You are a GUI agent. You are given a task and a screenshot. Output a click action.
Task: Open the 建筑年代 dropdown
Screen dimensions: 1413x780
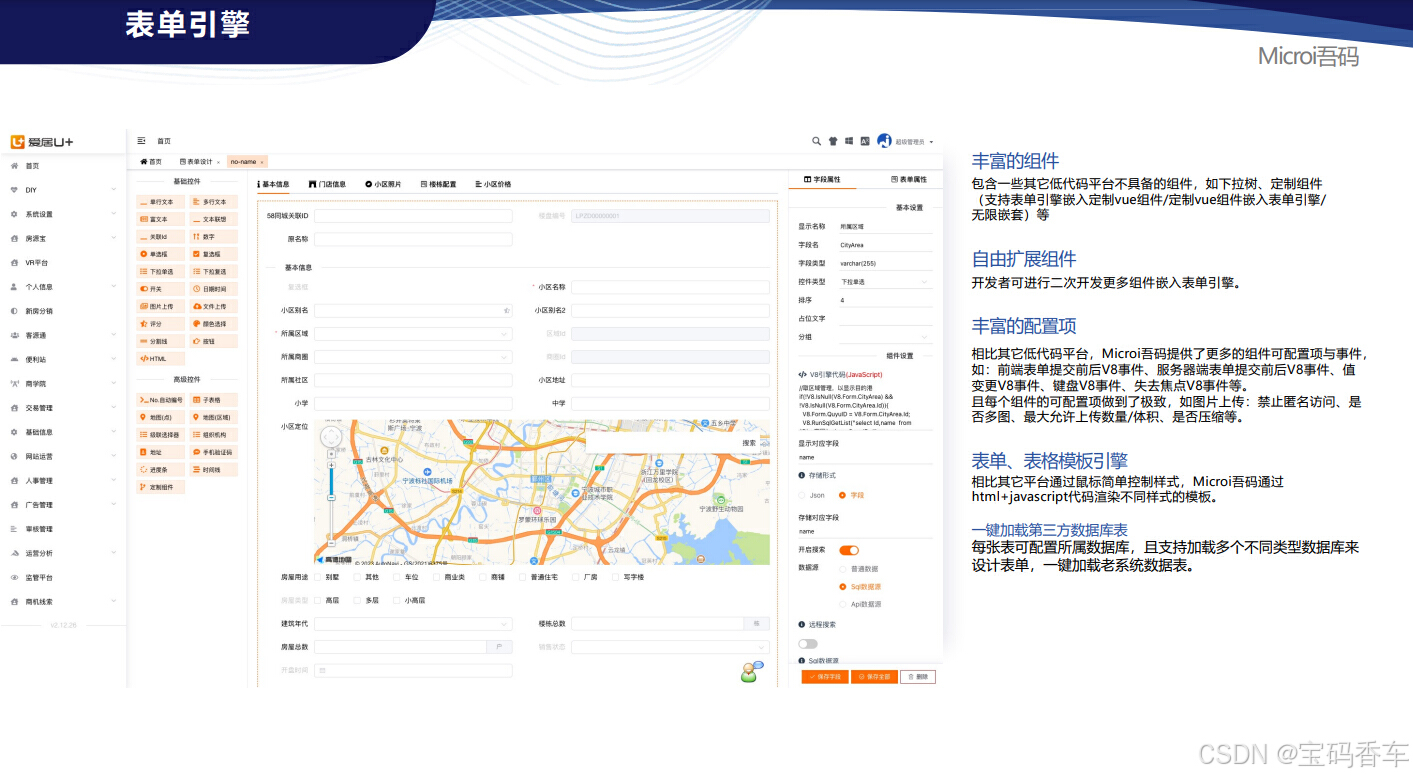coord(413,624)
